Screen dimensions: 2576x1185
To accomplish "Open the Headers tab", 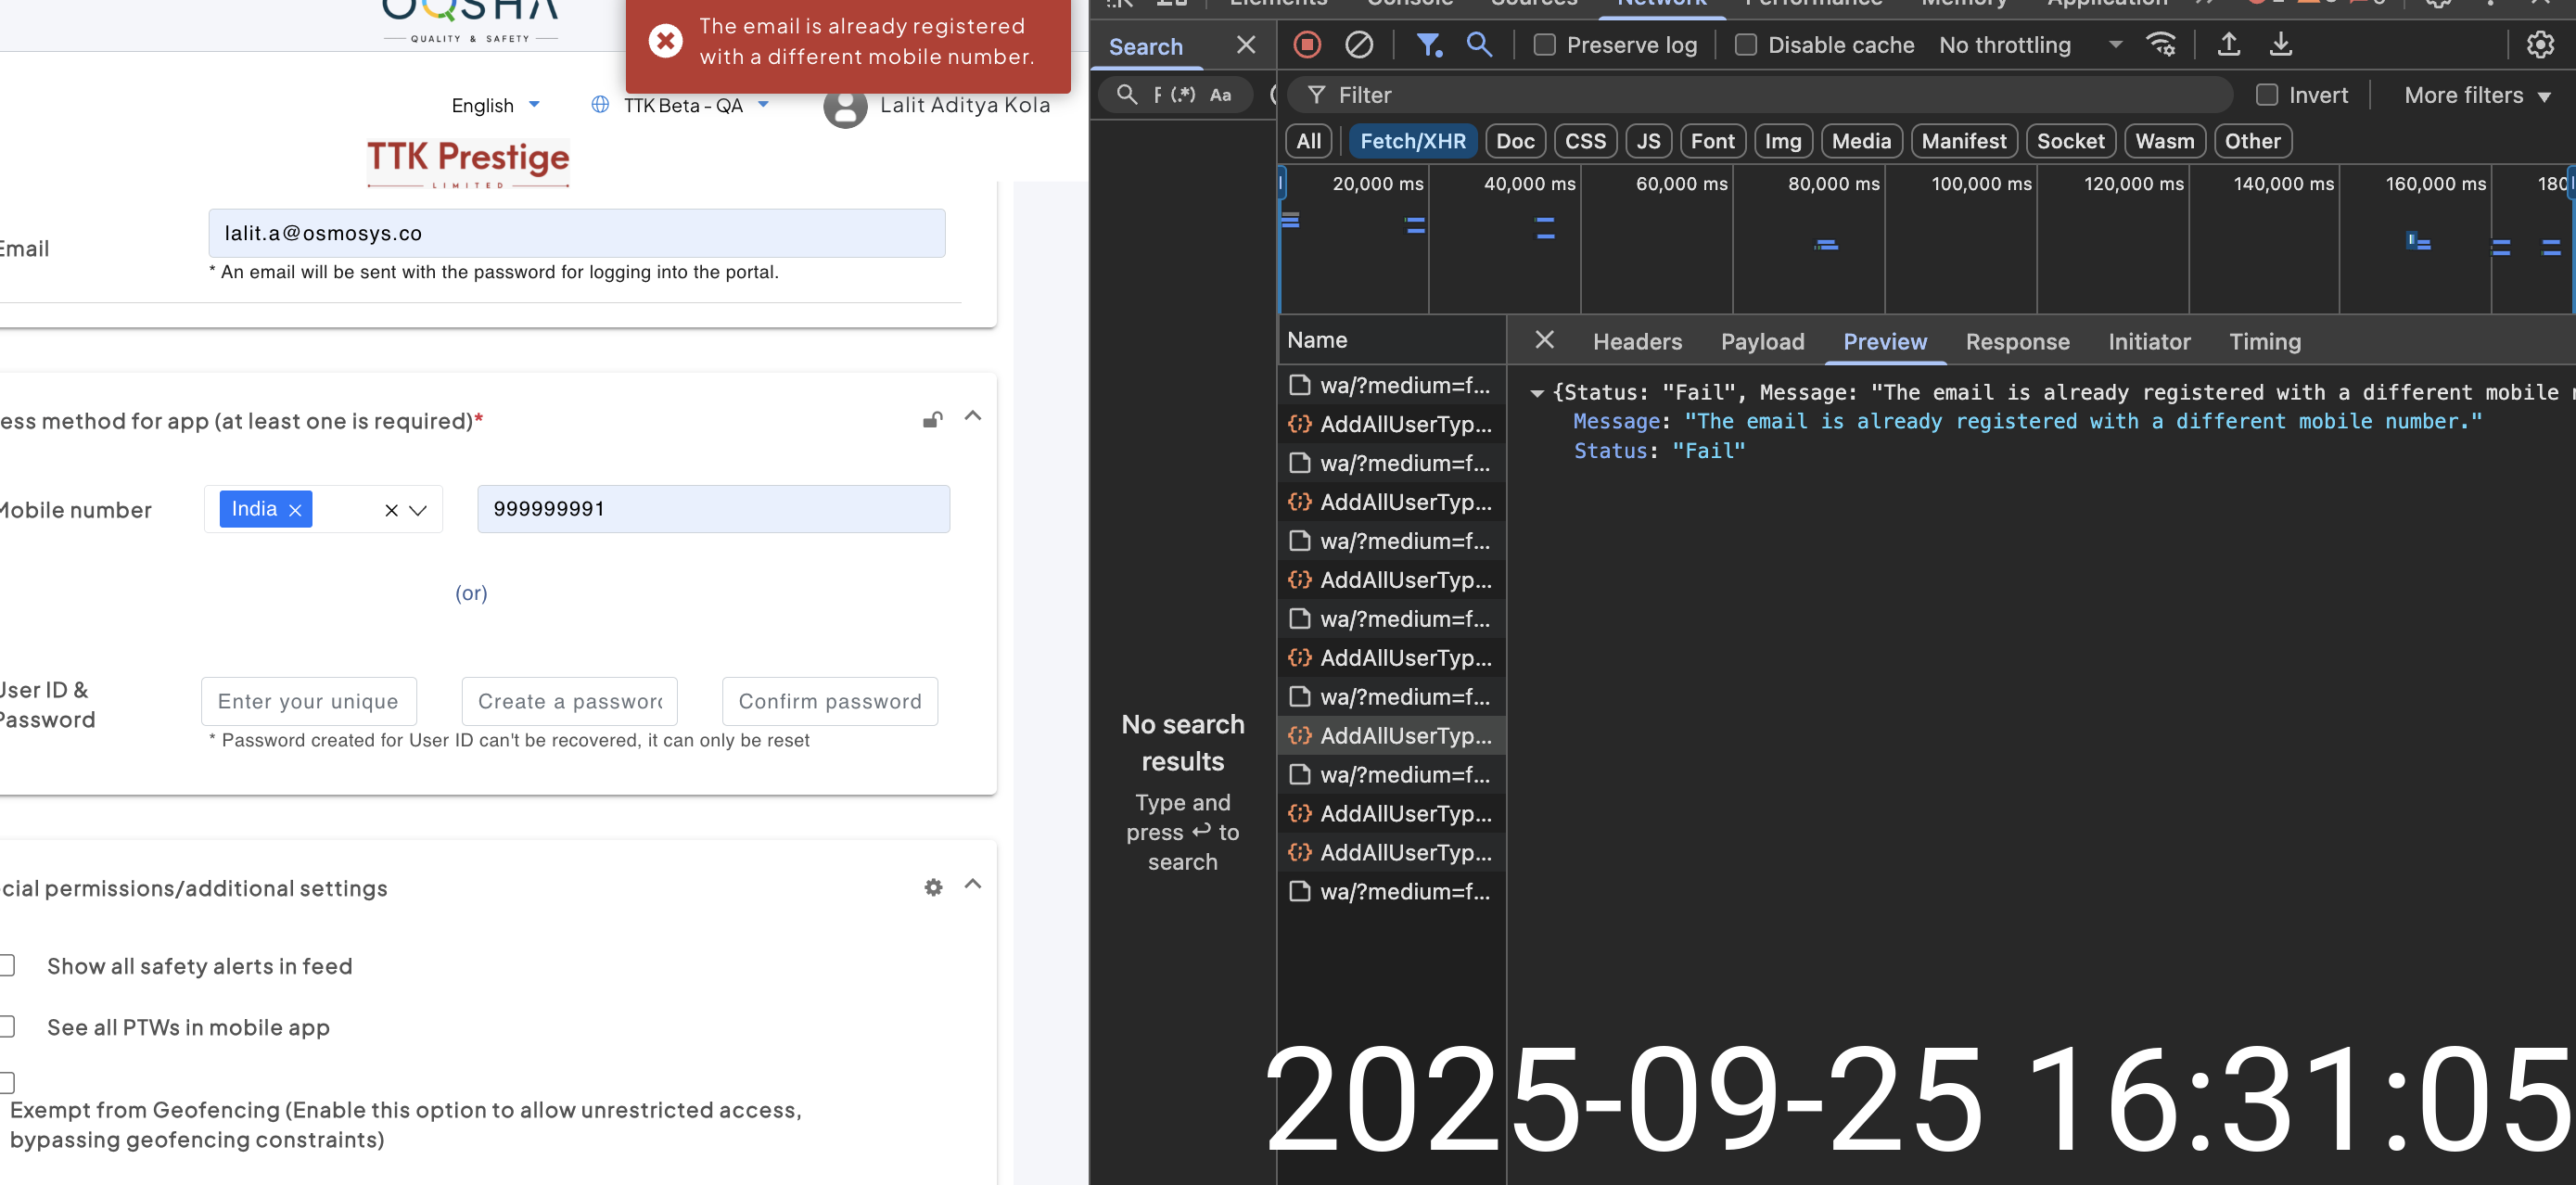I will [x=1637, y=342].
